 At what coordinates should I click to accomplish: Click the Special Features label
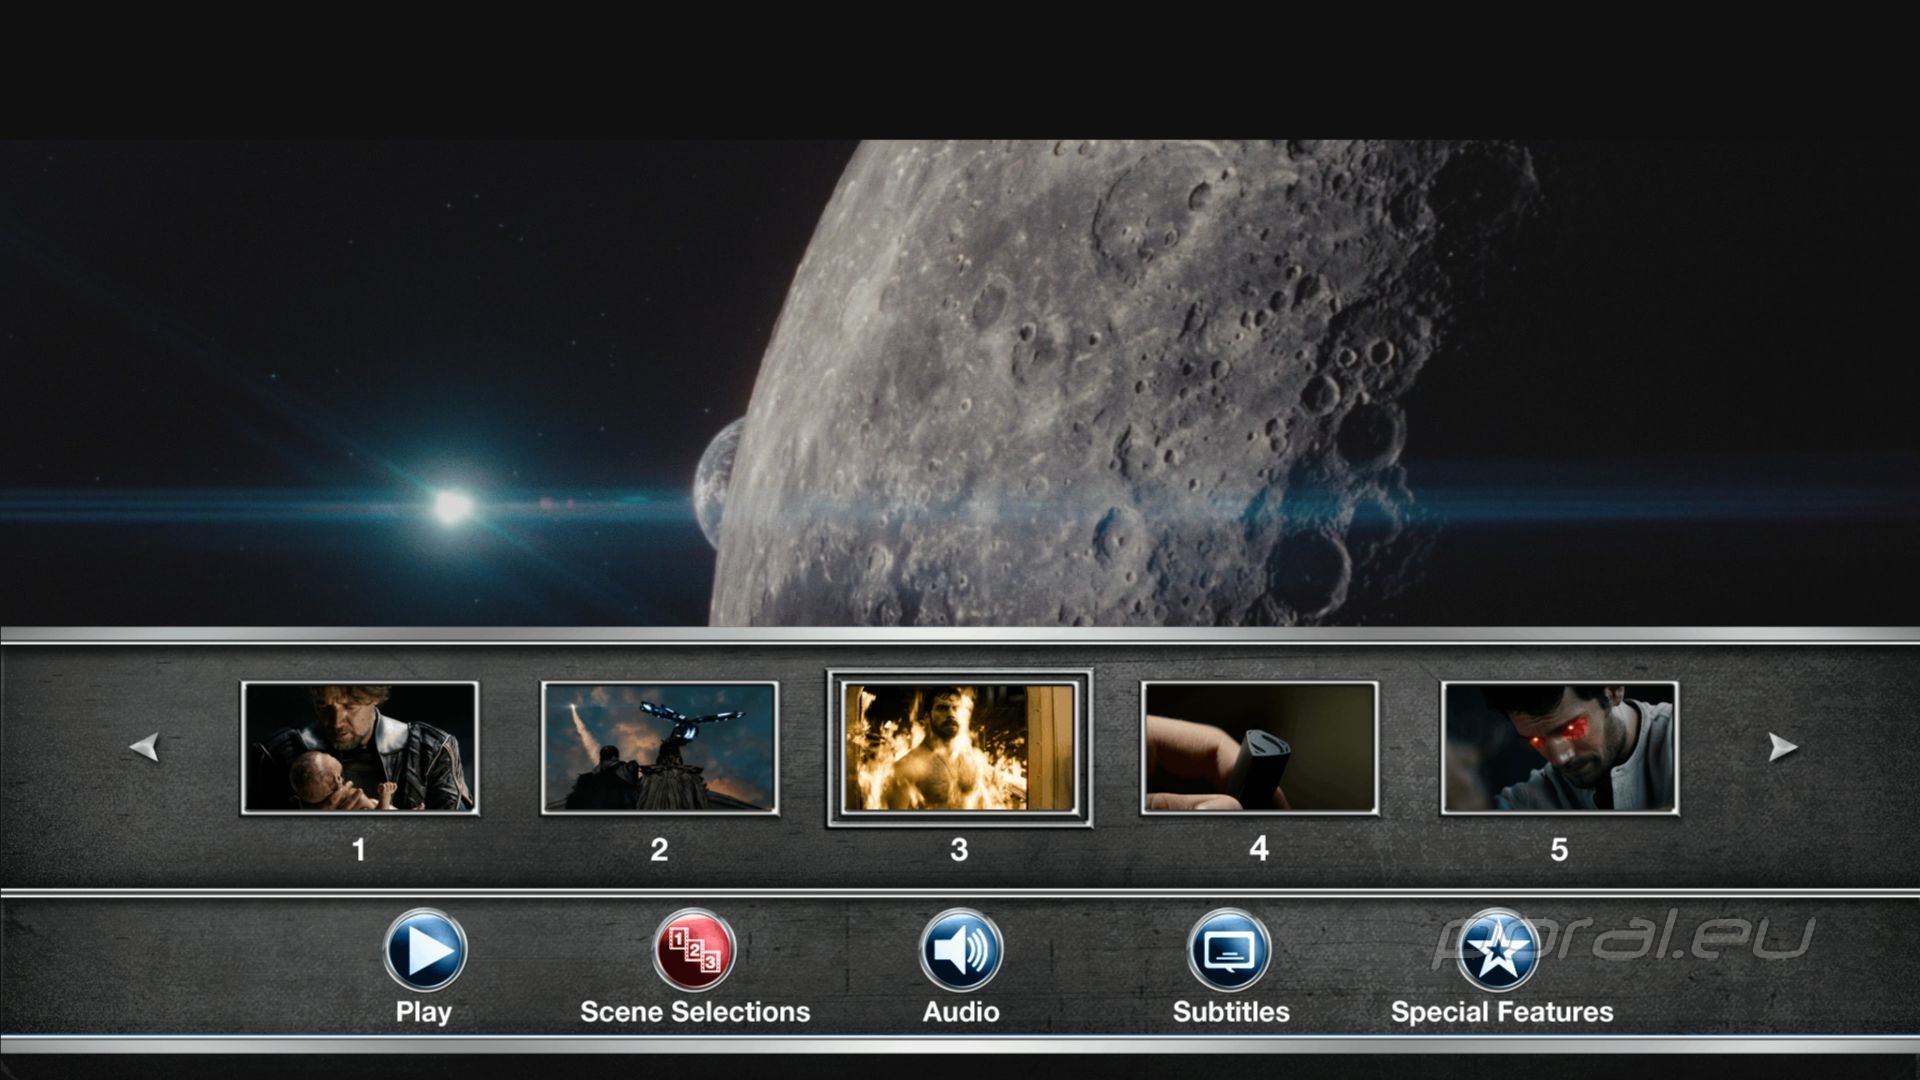point(1502,1012)
